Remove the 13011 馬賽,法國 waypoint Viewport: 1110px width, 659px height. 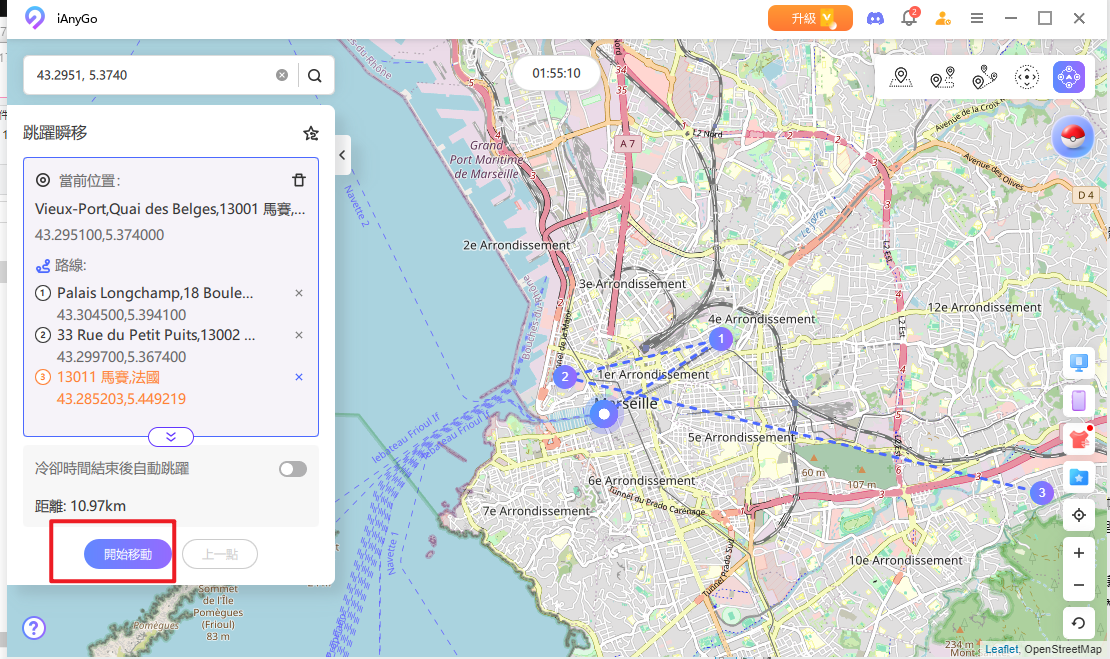pos(299,377)
